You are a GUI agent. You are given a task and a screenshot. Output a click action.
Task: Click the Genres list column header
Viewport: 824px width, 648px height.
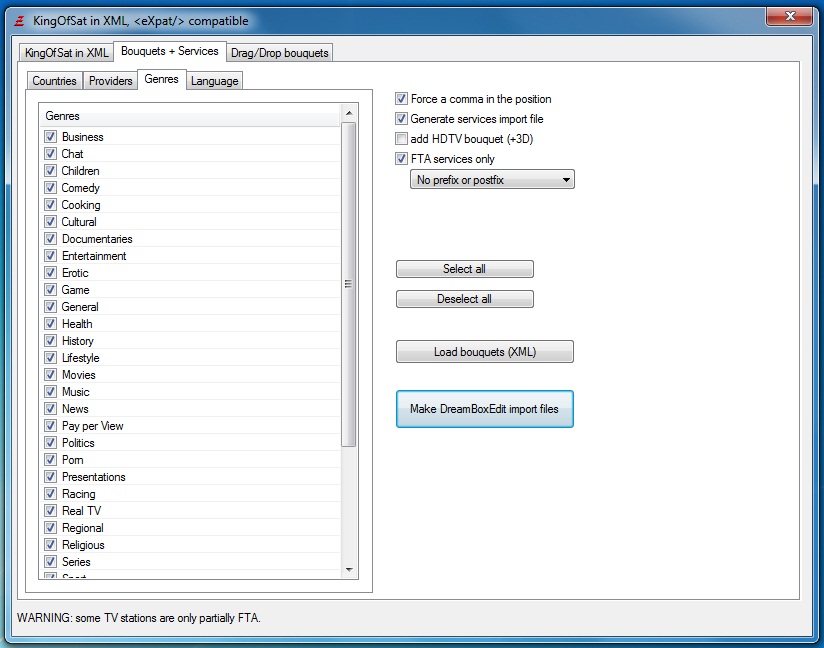click(x=190, y=116)
